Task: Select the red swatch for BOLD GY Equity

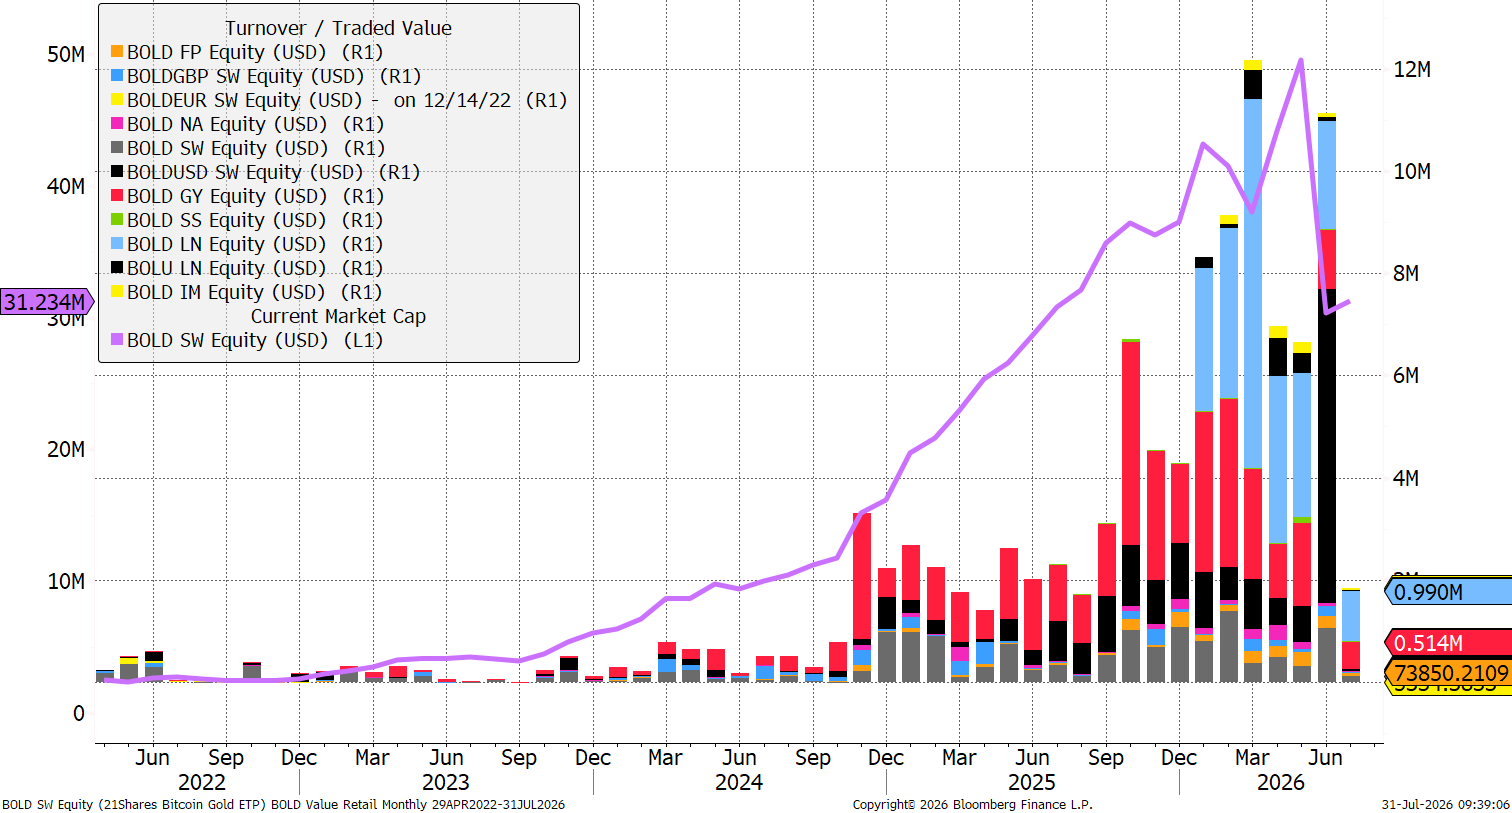Action: pos(117,196)
